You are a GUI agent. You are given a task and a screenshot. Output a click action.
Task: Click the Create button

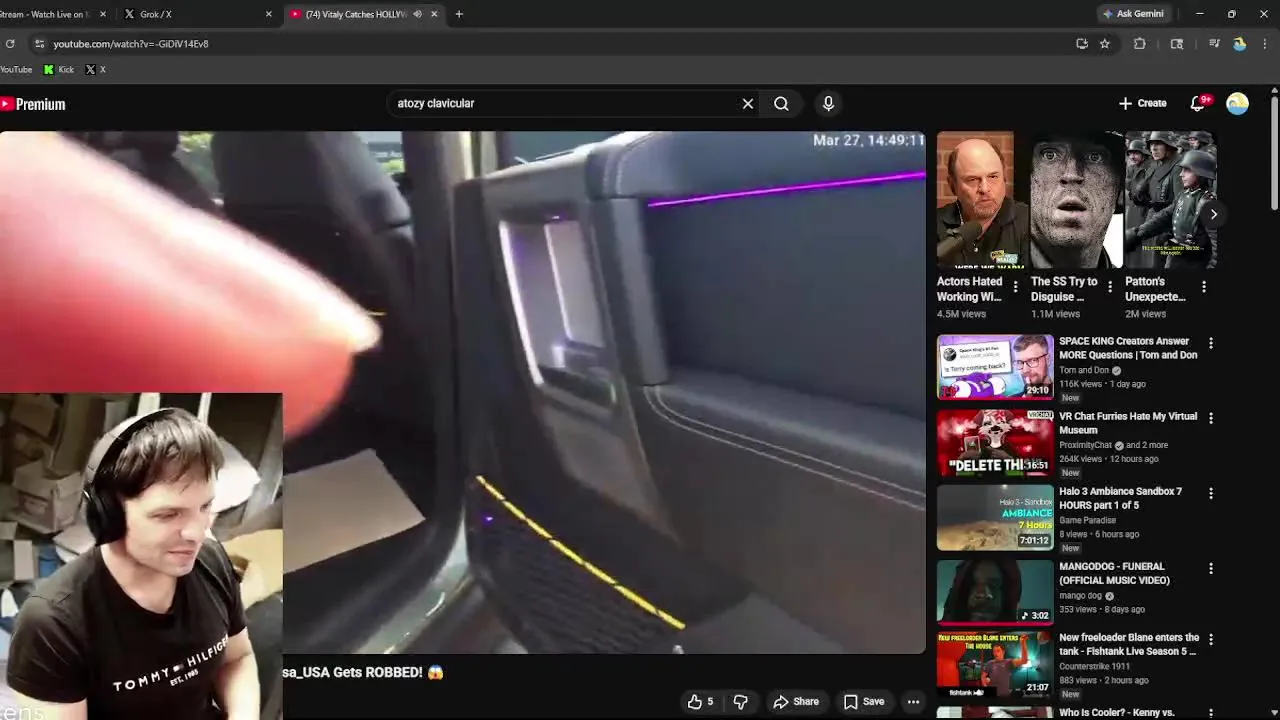tap(1142, 103)
